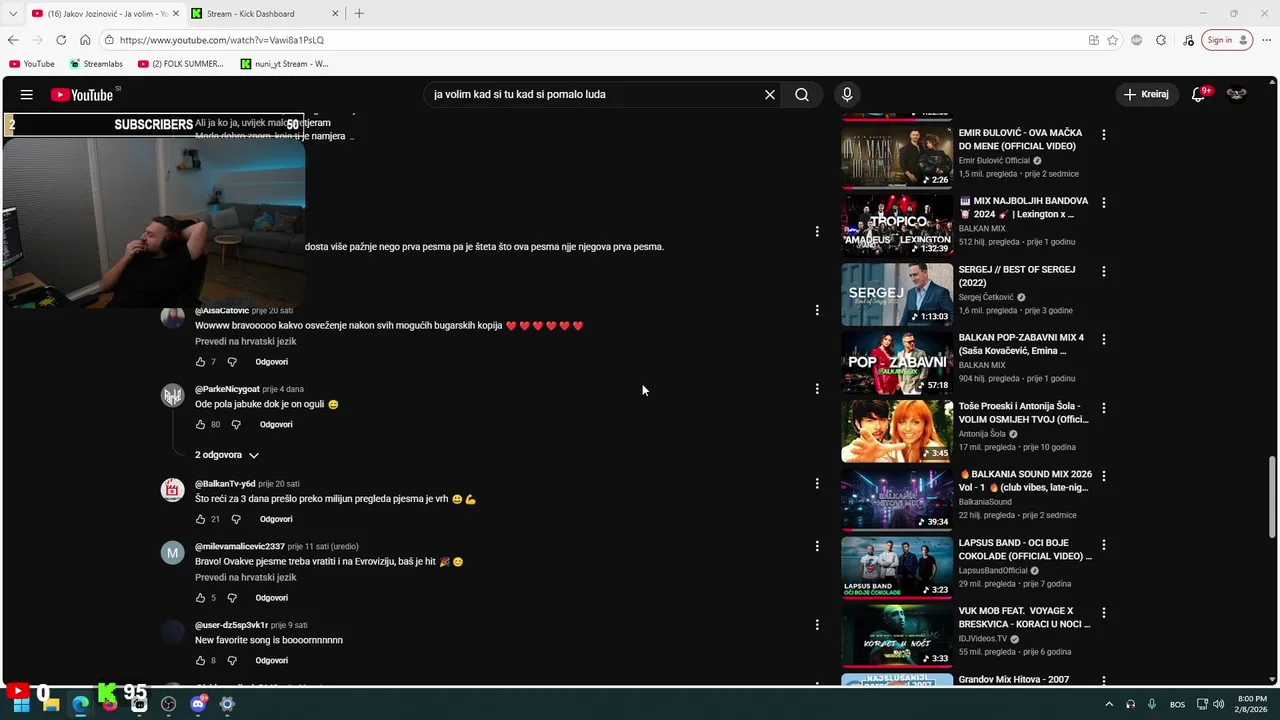Open the Streamlabs bookmark
This screenshot has height=720, width=1280.
96,64
